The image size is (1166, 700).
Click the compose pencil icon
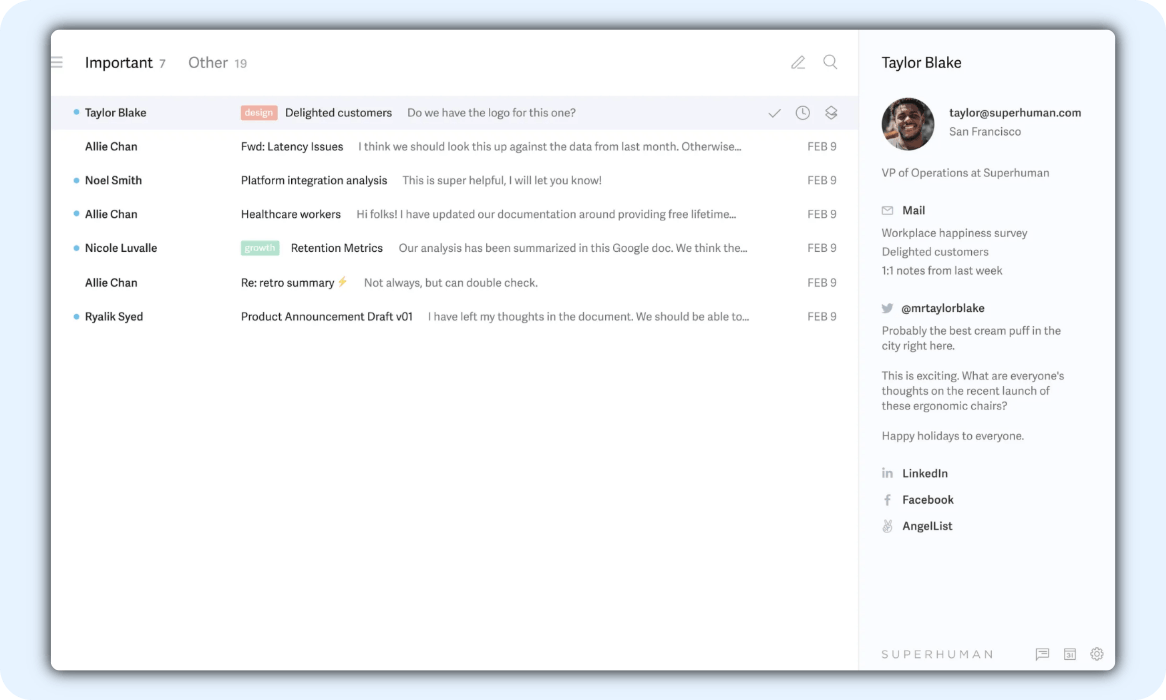pyautogui.click(x=798, y=63)
